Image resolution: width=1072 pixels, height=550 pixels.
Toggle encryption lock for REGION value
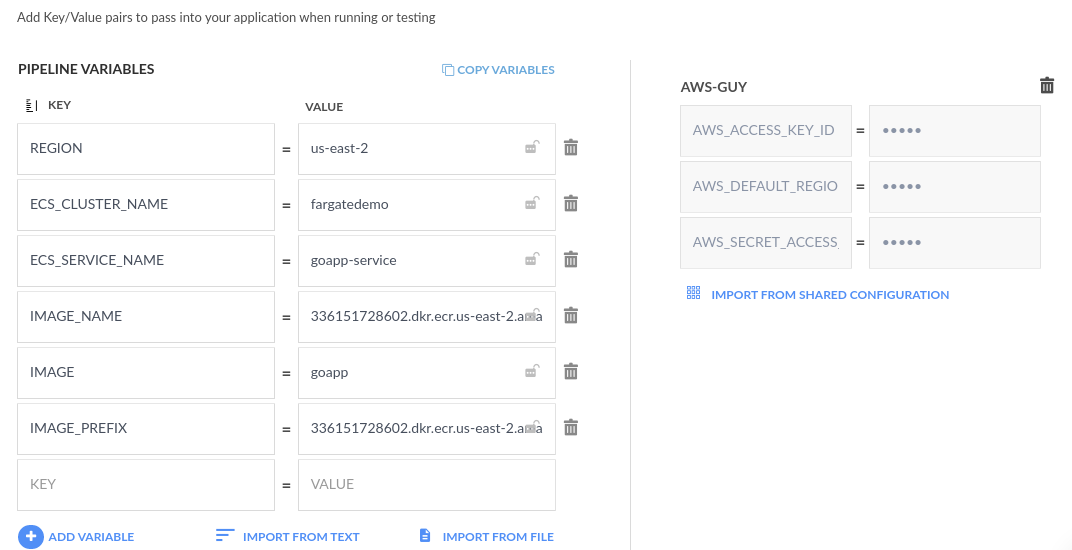(x=533, y=148)
